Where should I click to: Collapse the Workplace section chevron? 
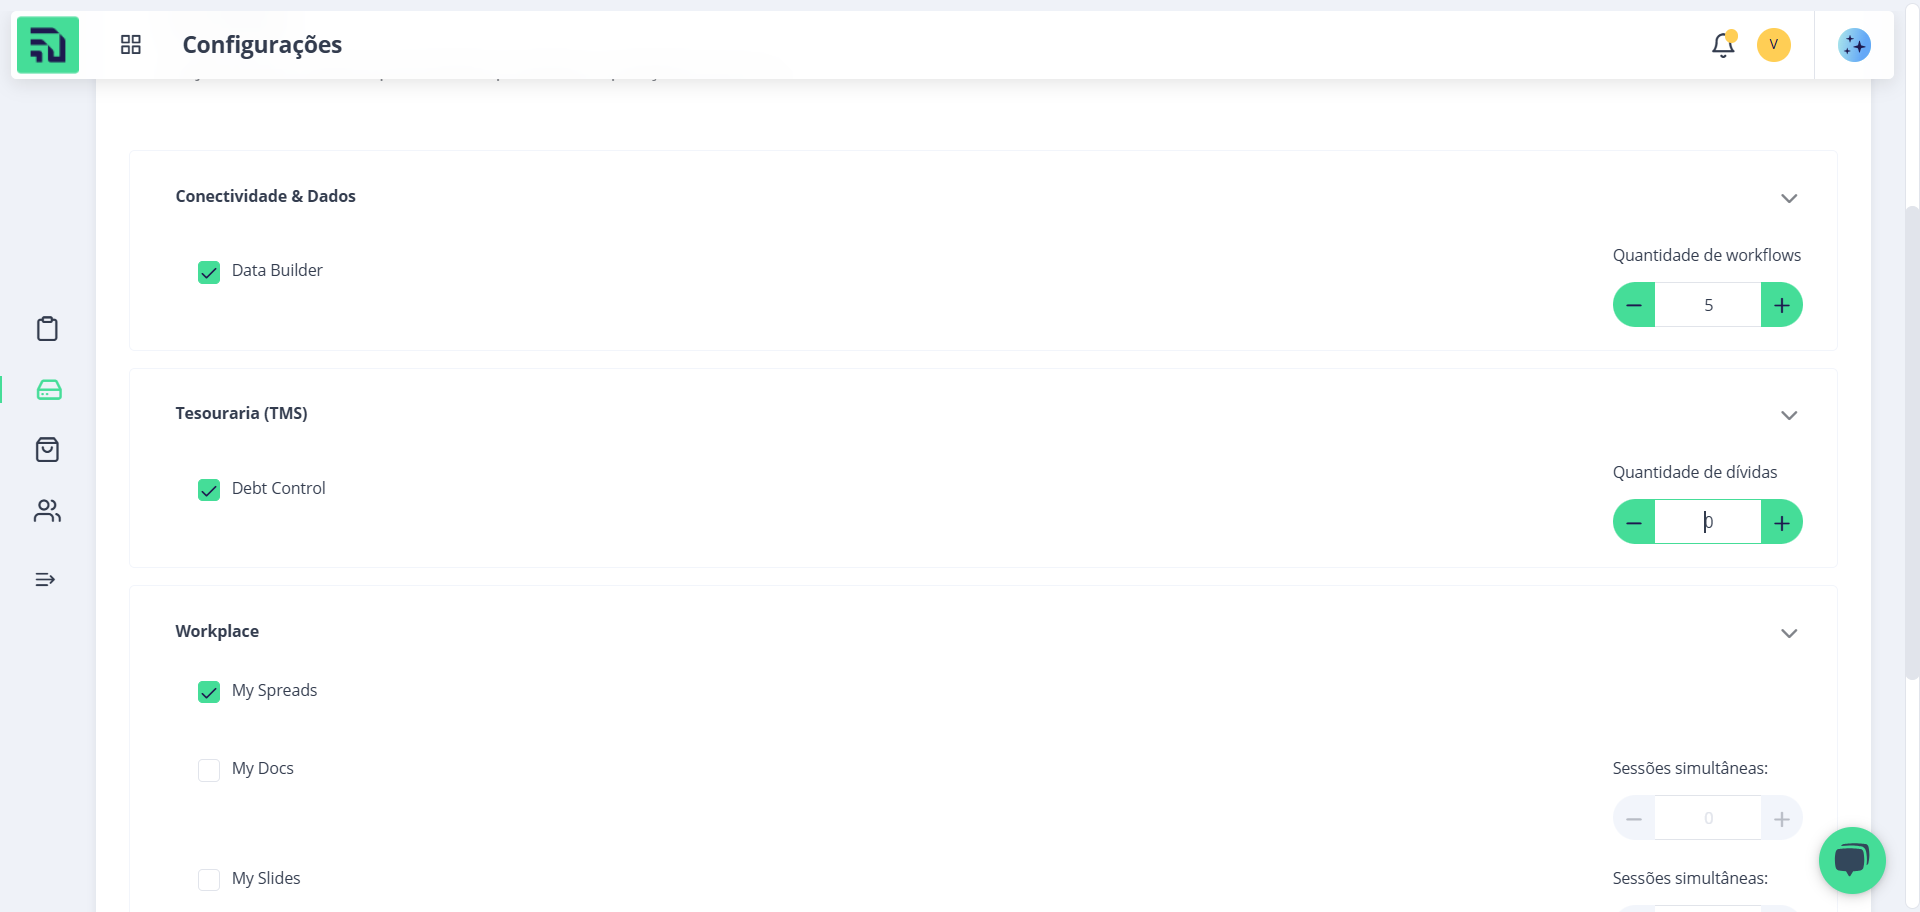click(x=1789, y=633)
